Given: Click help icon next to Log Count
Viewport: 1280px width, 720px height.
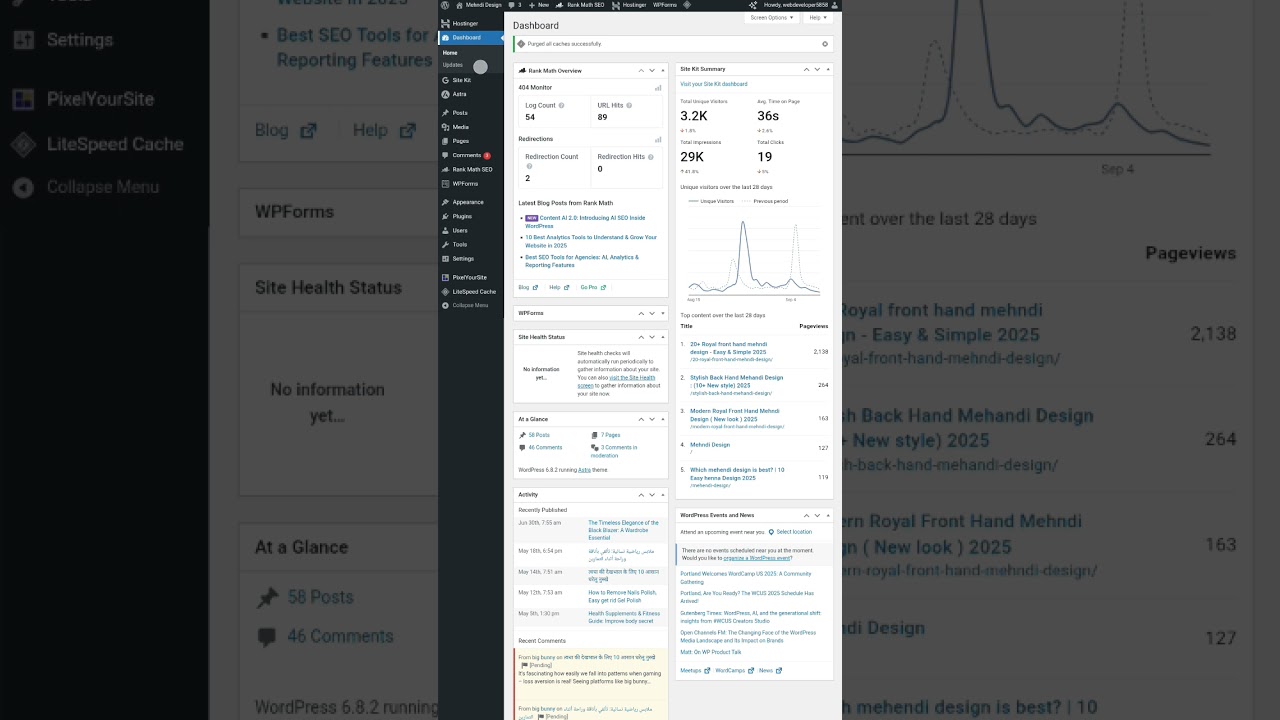Looking at the screenshot, I should (561, 105).
